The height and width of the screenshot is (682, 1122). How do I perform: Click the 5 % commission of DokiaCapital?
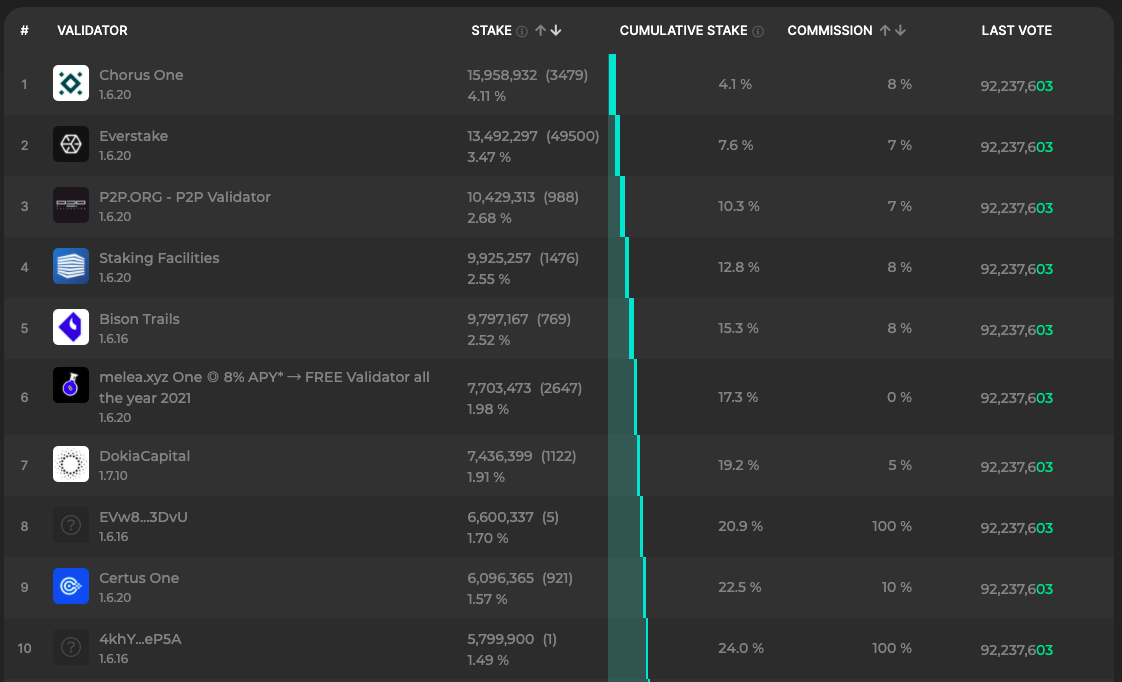click(900, 465)
